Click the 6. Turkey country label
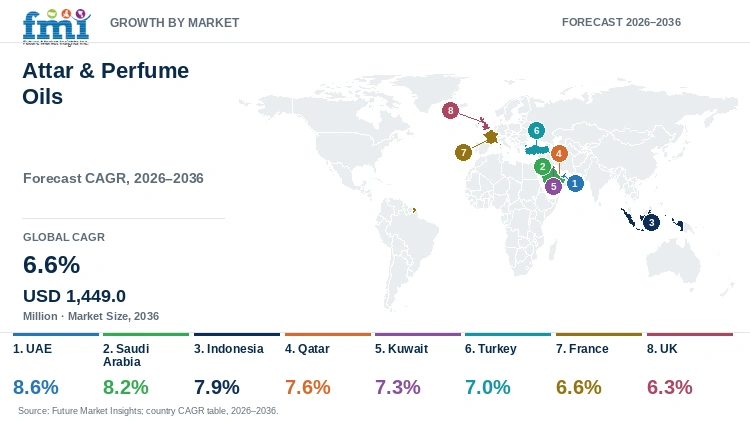Screen dimensions: 750x421 coord(491,349)
